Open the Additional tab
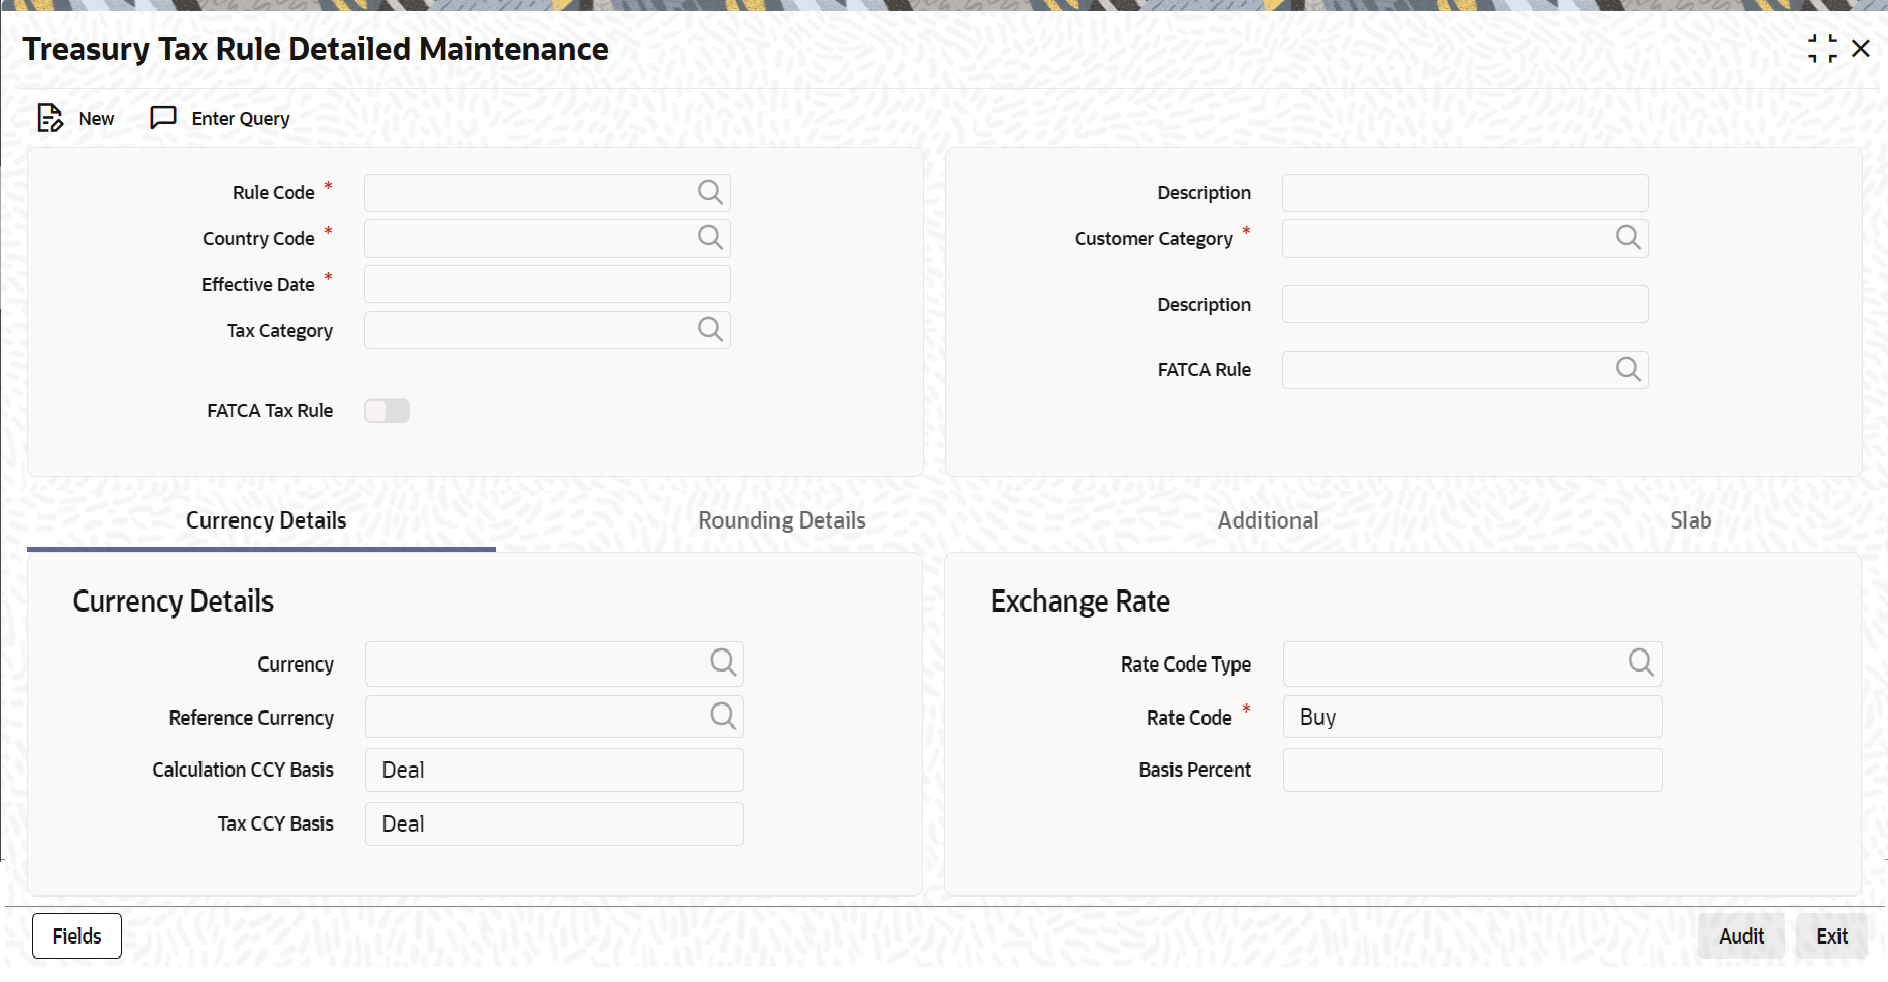The height and width of the screenshot is (982, 1888). point(1268,521)
